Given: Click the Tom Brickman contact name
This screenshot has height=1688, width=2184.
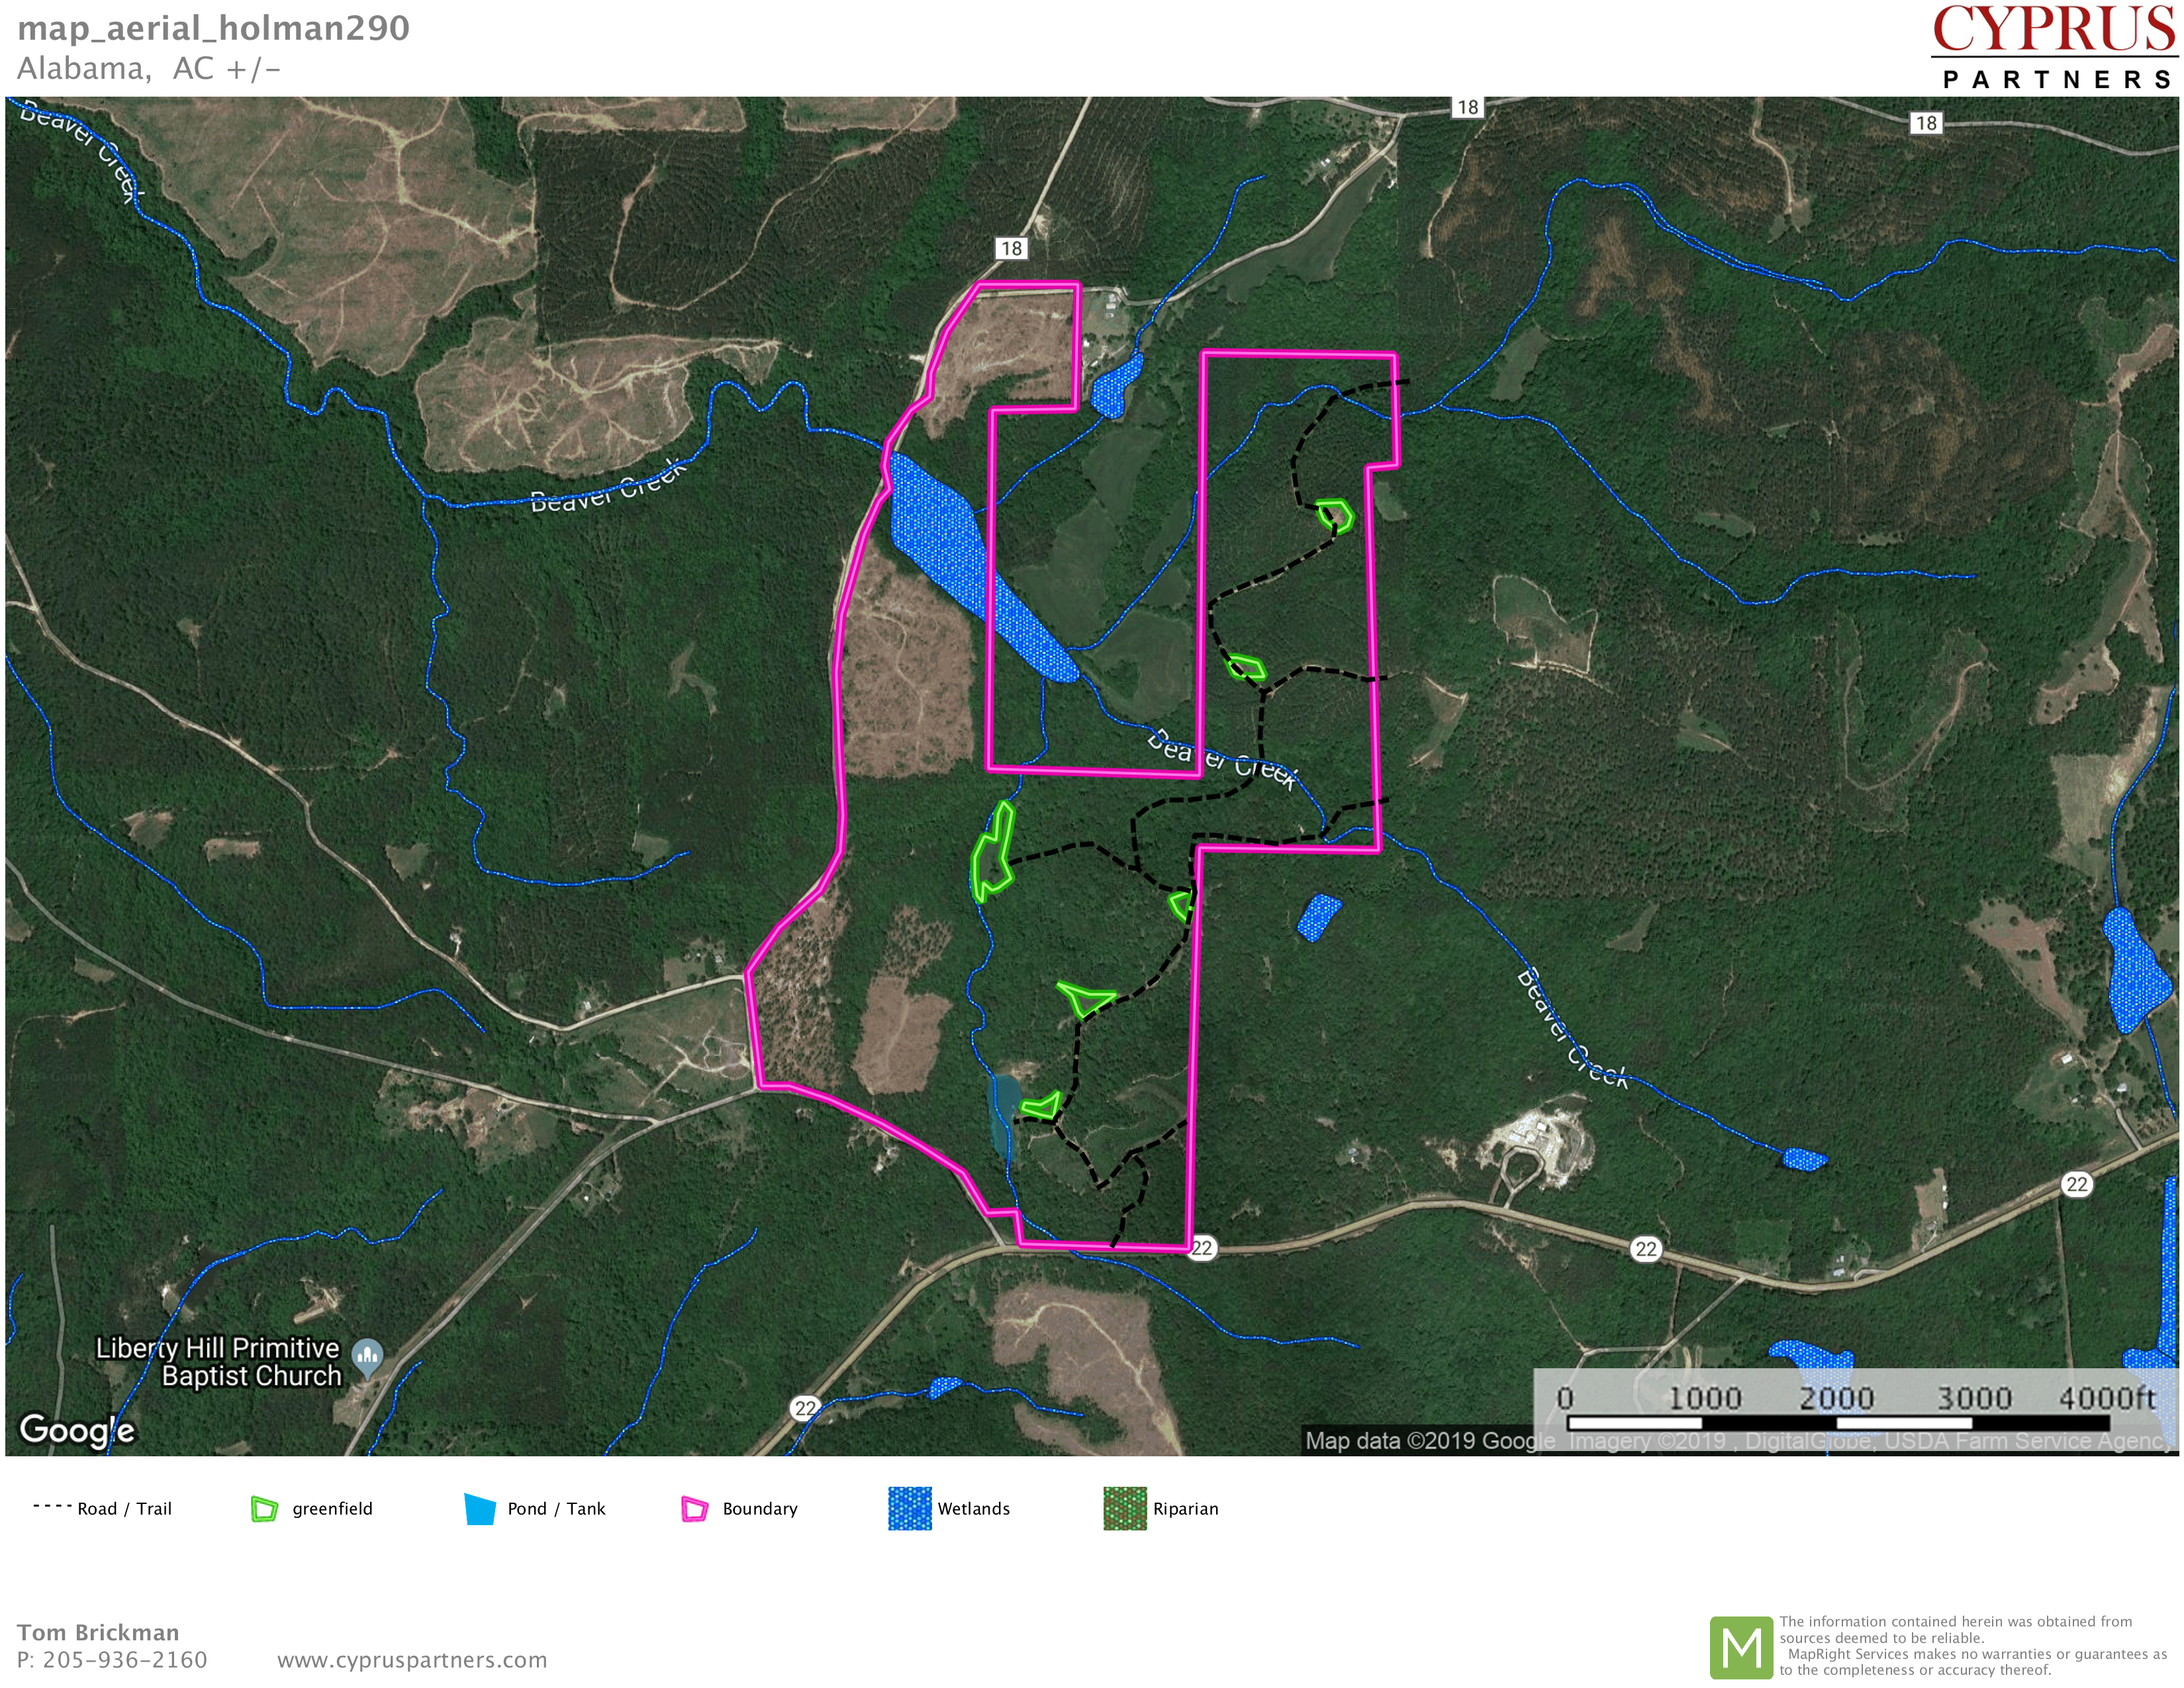Looking at the screenshot, I should pyautogui.click(x=98, y=1632).
